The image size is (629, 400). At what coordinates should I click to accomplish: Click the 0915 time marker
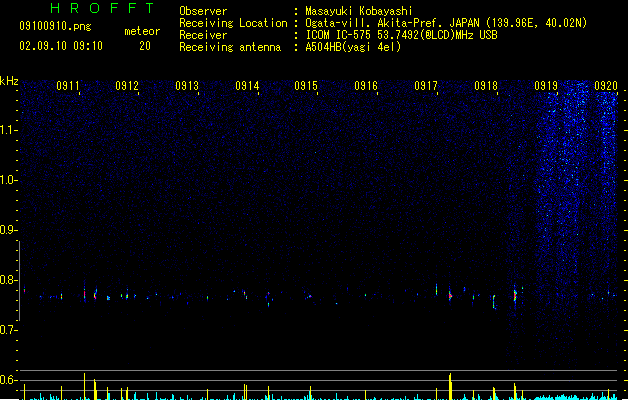coord(306,86)
